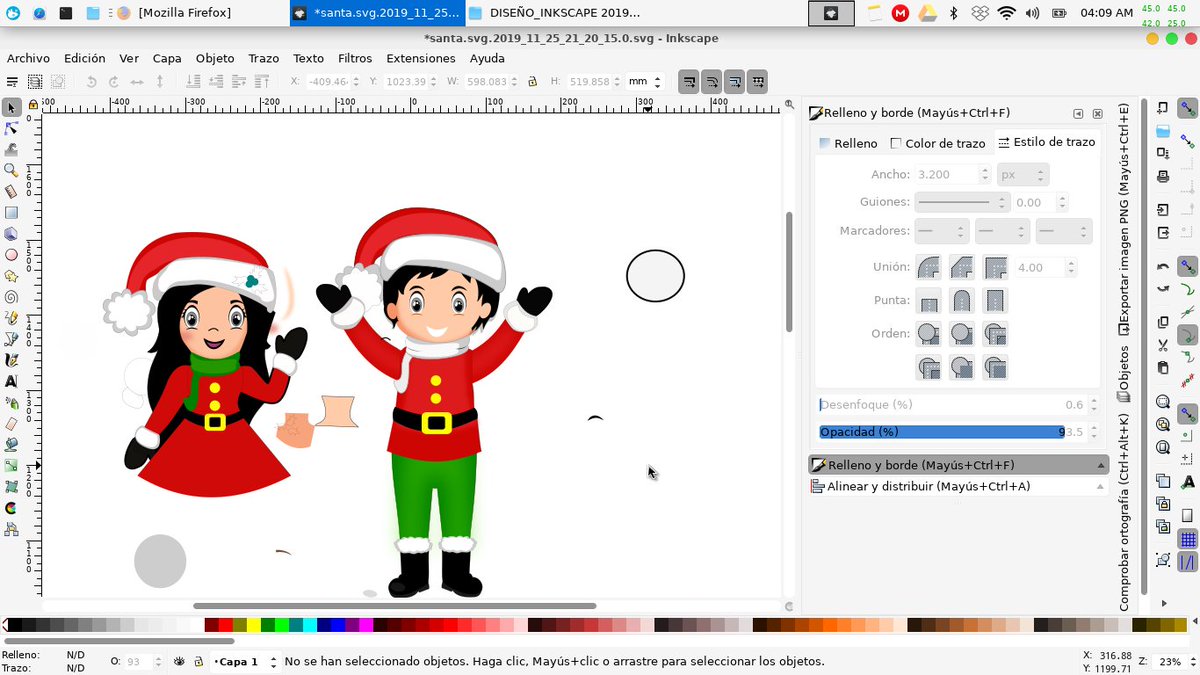Select the Spray tool
Image resolution: width=1200 pixels, height=675 pixels.
11,402
